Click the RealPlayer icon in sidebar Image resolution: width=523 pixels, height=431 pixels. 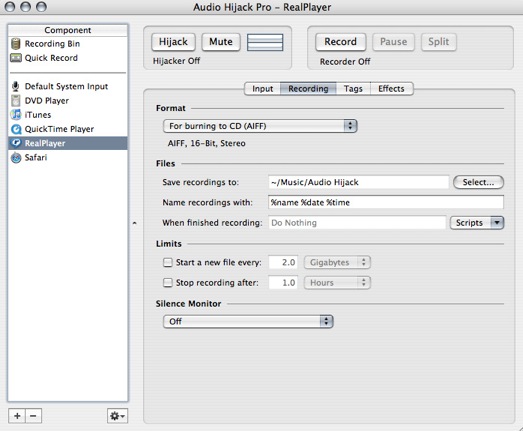point(16,143)
